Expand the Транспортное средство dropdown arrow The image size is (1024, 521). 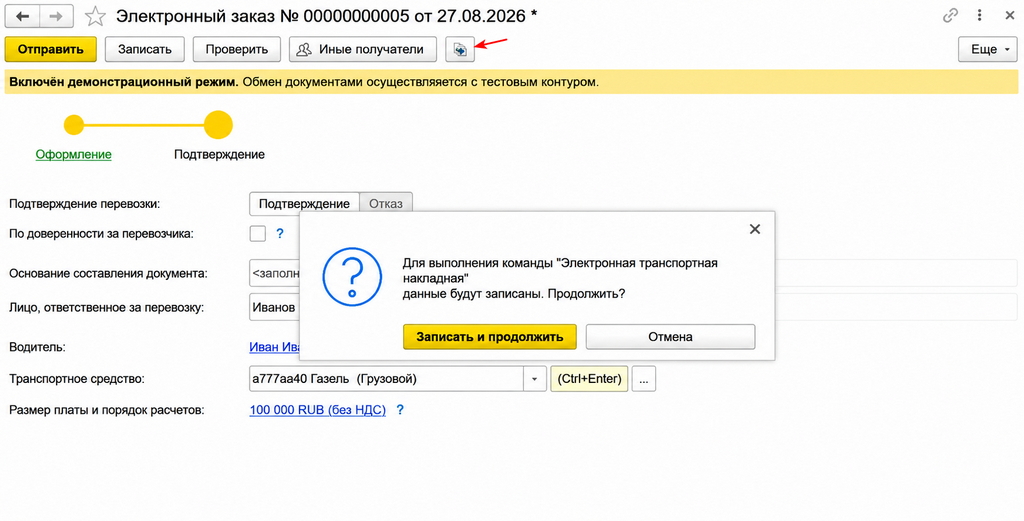[535, 379]
